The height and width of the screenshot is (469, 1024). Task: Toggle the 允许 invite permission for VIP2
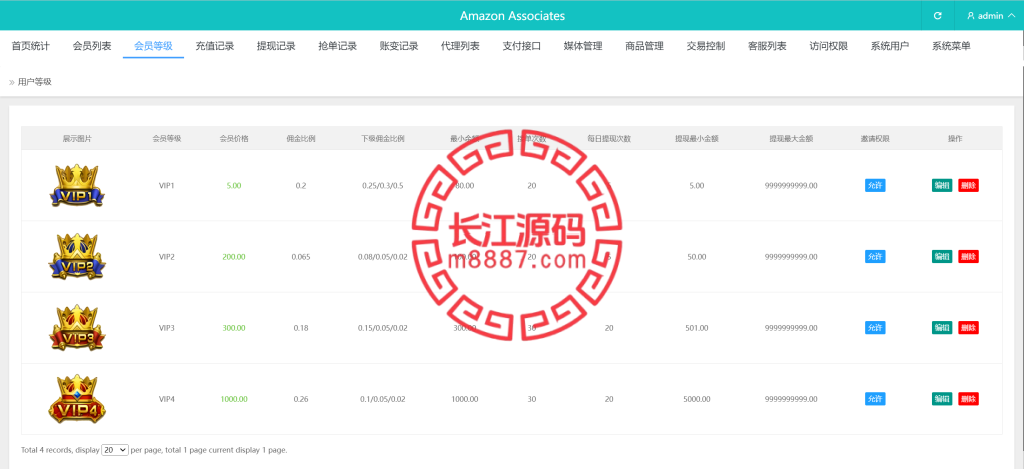point(875,257)
